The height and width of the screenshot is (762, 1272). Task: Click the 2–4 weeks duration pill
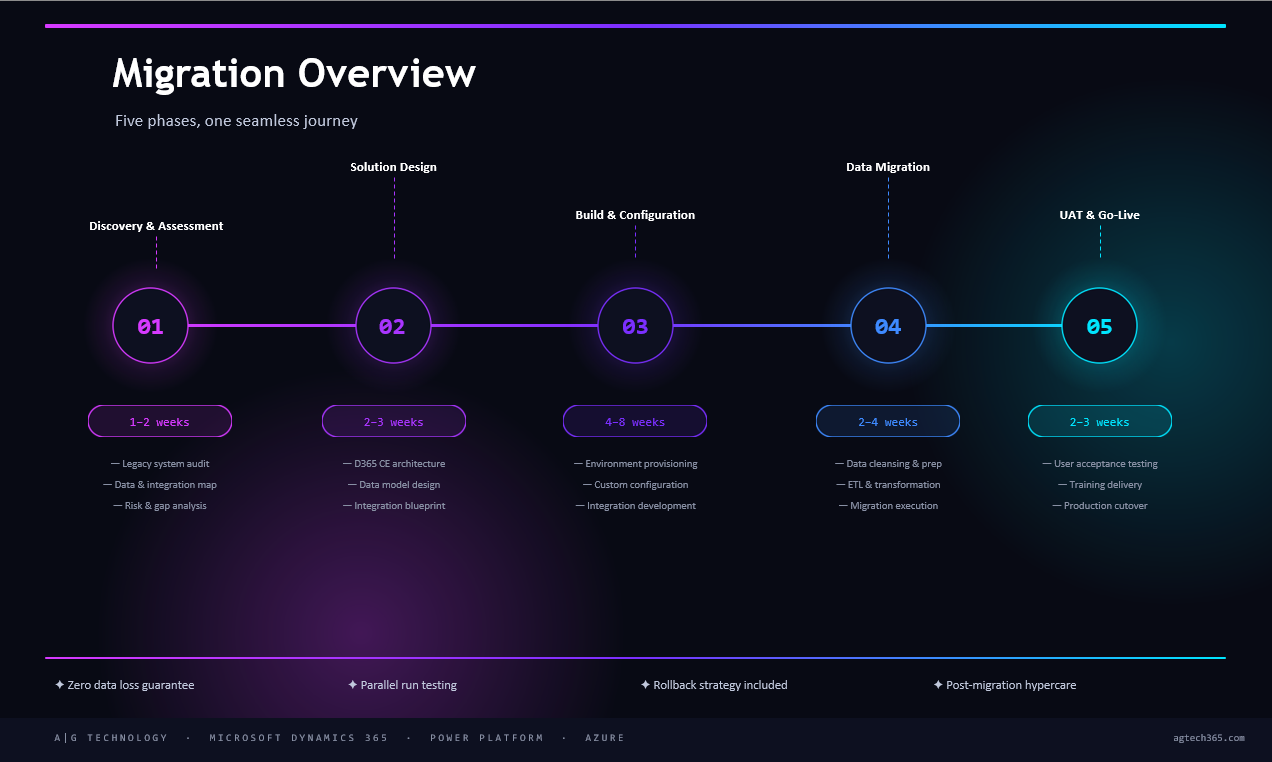(x=888, y=422)
